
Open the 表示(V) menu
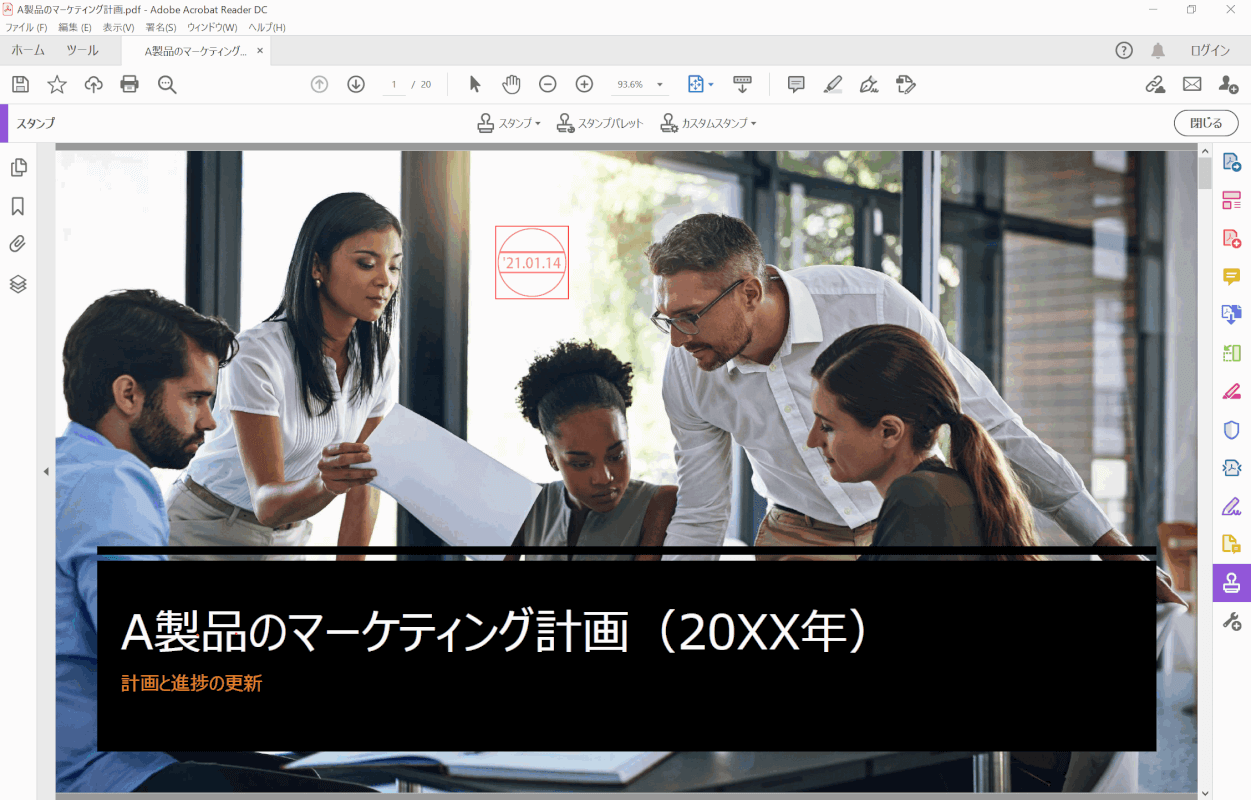pyautogui.click(x=118, y=27)
